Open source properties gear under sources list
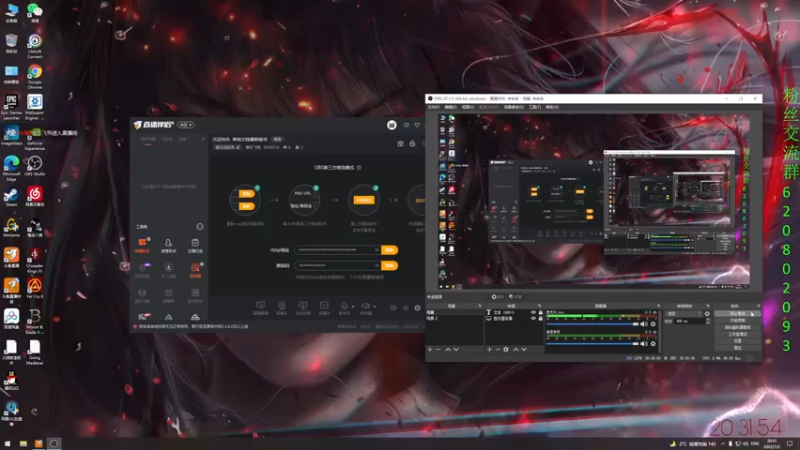The height and width of the screenshot is (450, 800). click(506, 349)
